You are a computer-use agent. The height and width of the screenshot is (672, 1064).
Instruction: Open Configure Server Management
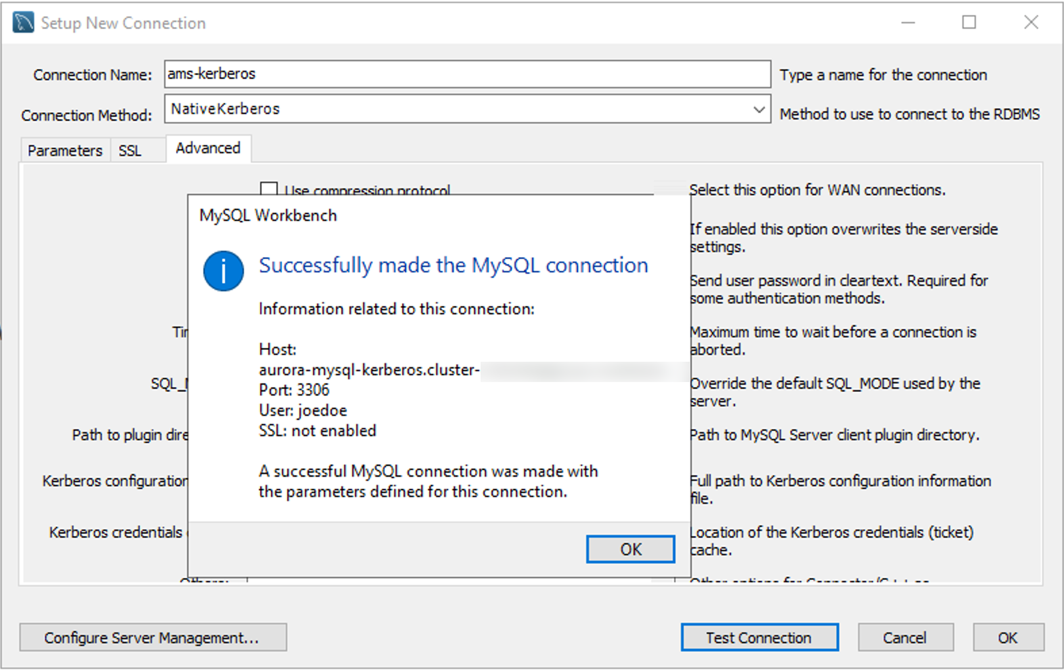(x=153, y=637)
